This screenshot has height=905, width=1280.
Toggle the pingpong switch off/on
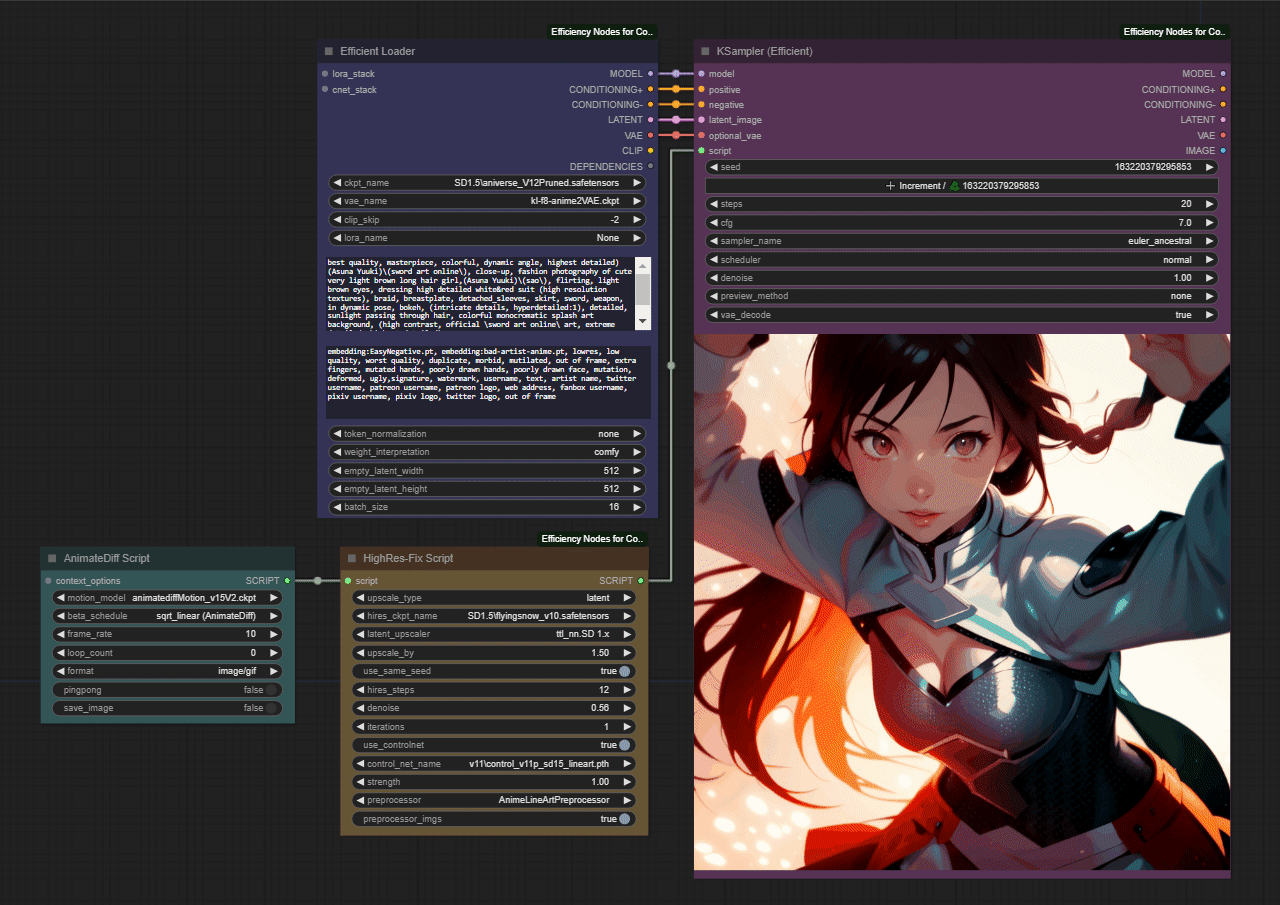pos(271,690)
